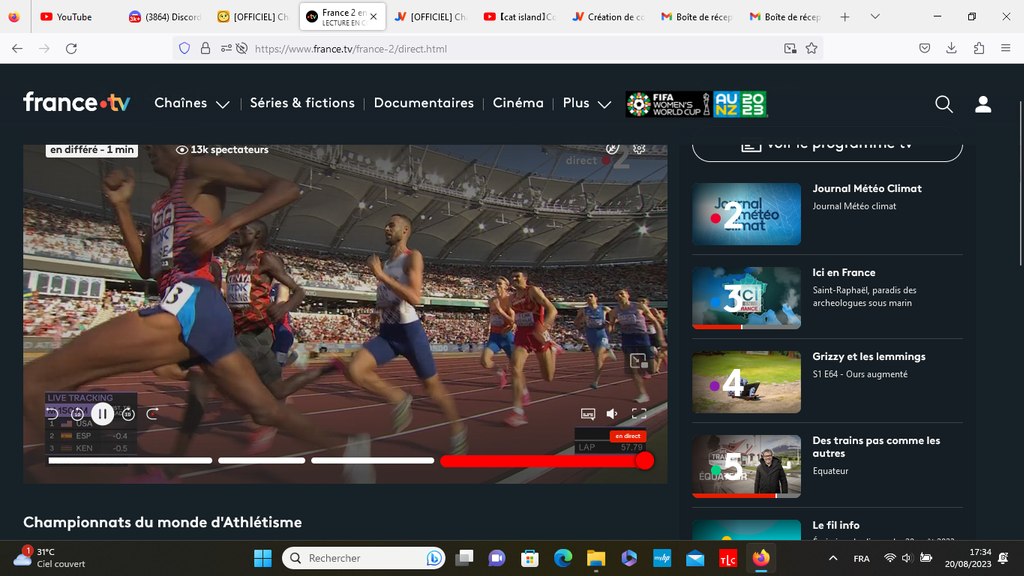Open 'Le fil info' channel entry
1024x576 pixels.
(836, 525)
